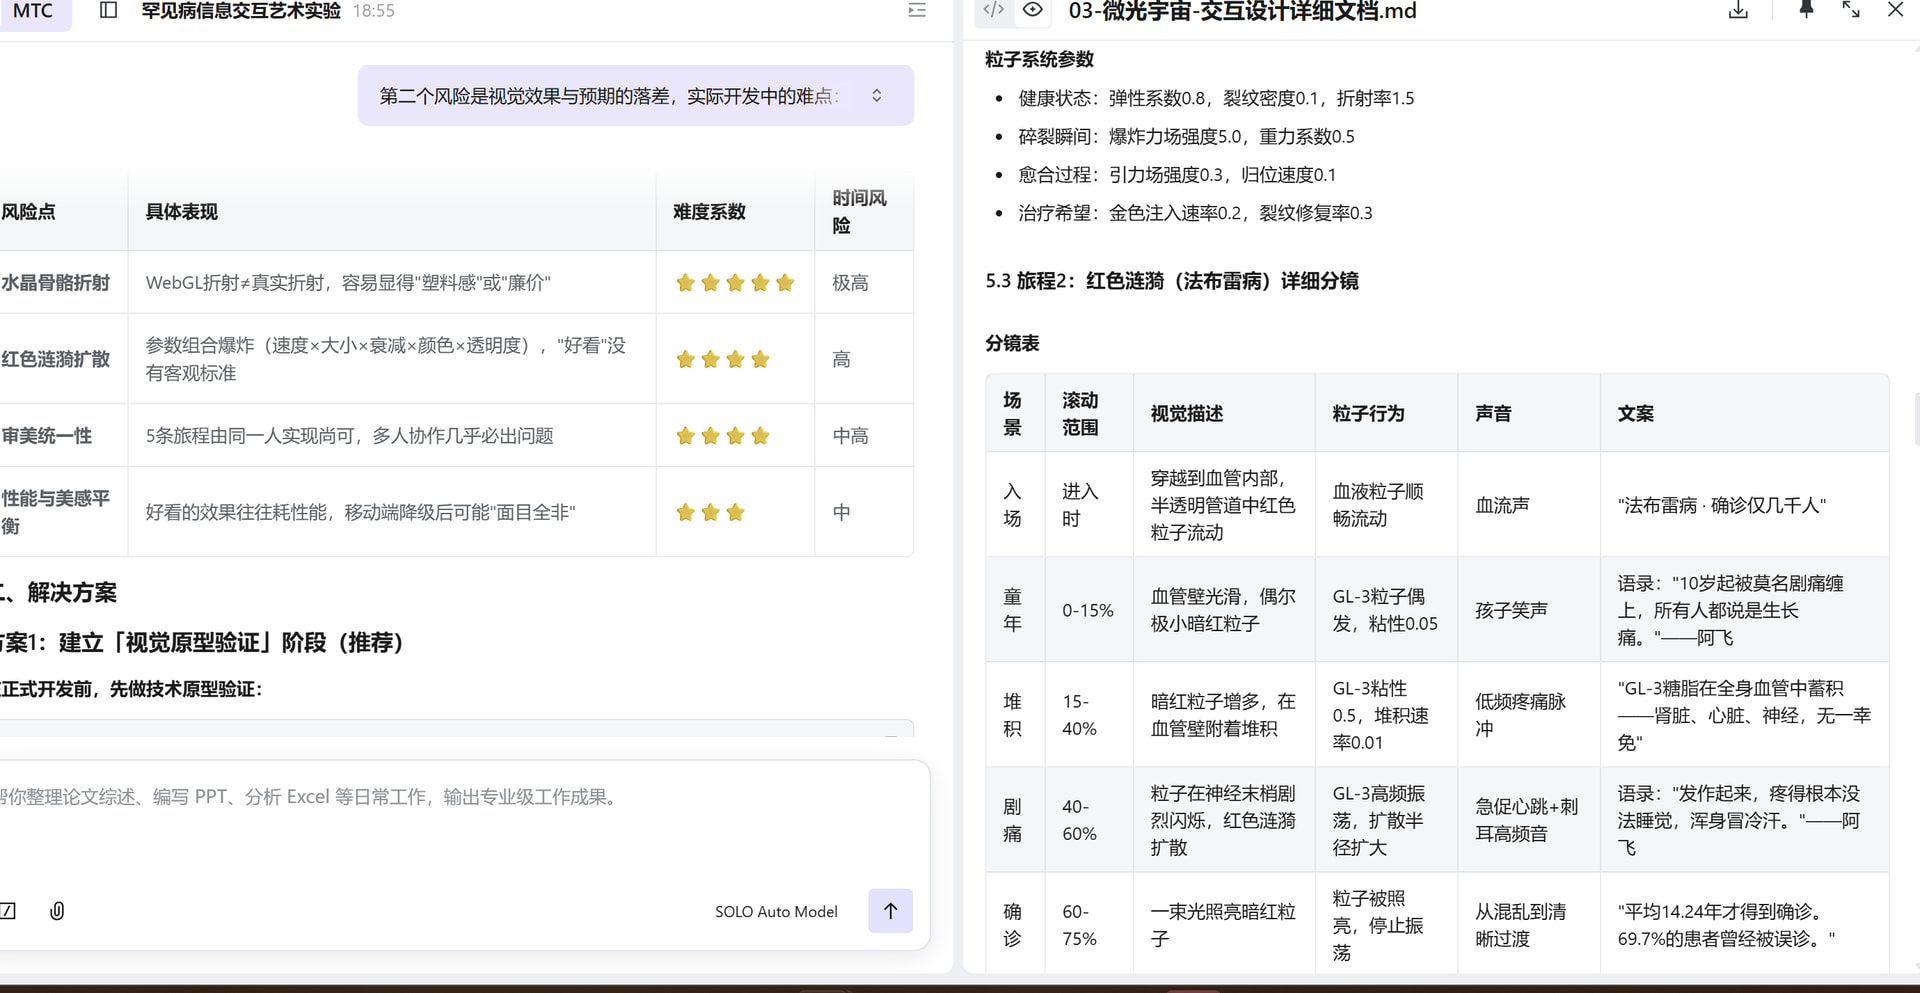Send message with up arrow button
The width and height of the screenshot is (1920, 993).
point(890,911)
